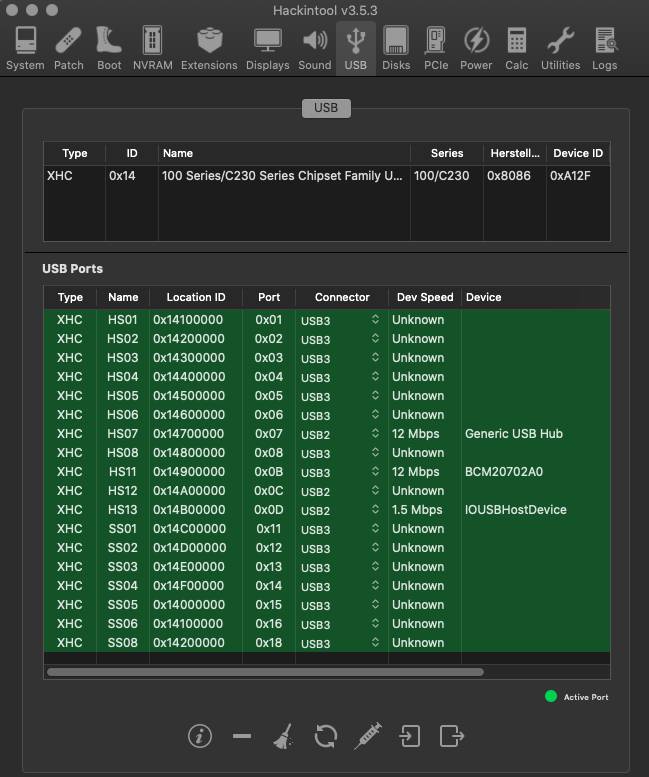Open the Patch section in toolbar
This screenshot has width=649, height=777.
coord(68,49)
